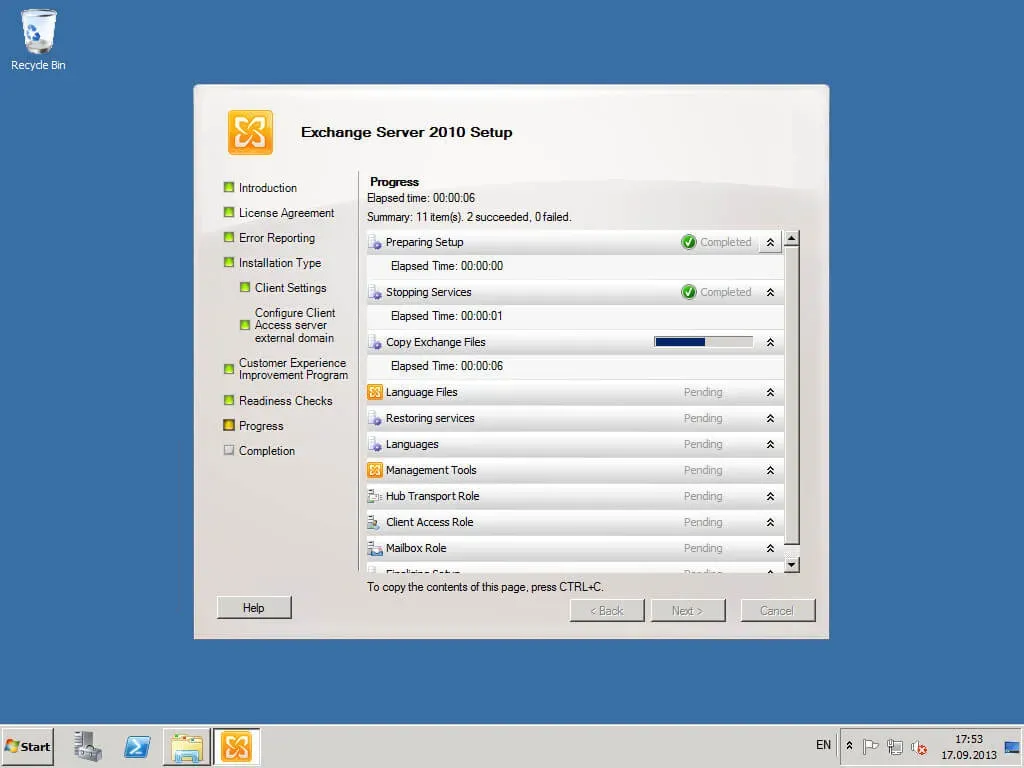1024x768 pixels.
Task: Toggle the Languages row chevron
Action: tap(771, 444)
